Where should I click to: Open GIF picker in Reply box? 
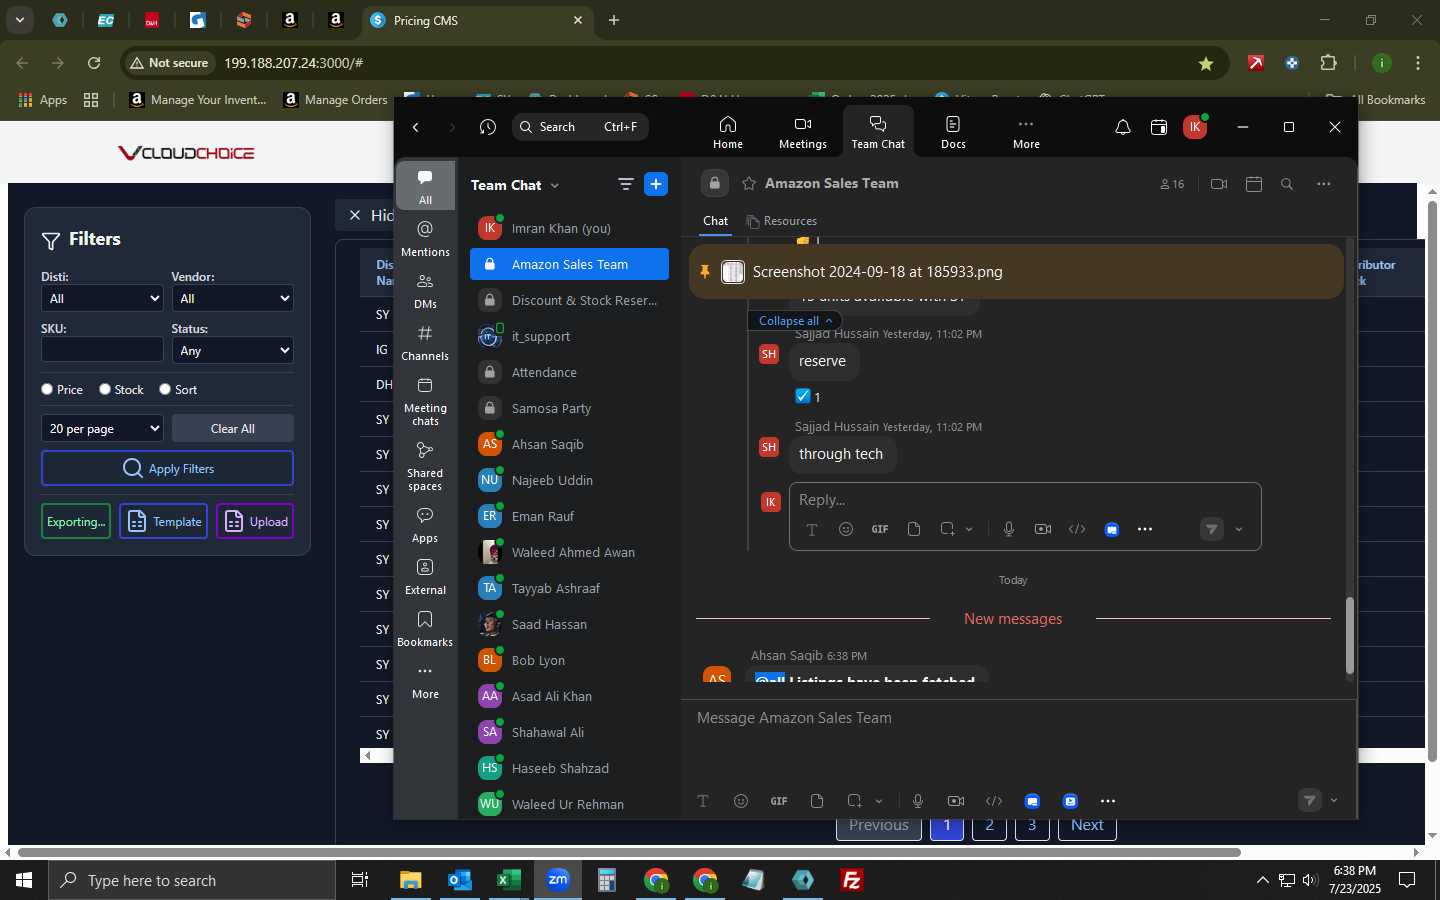(880, 529)
